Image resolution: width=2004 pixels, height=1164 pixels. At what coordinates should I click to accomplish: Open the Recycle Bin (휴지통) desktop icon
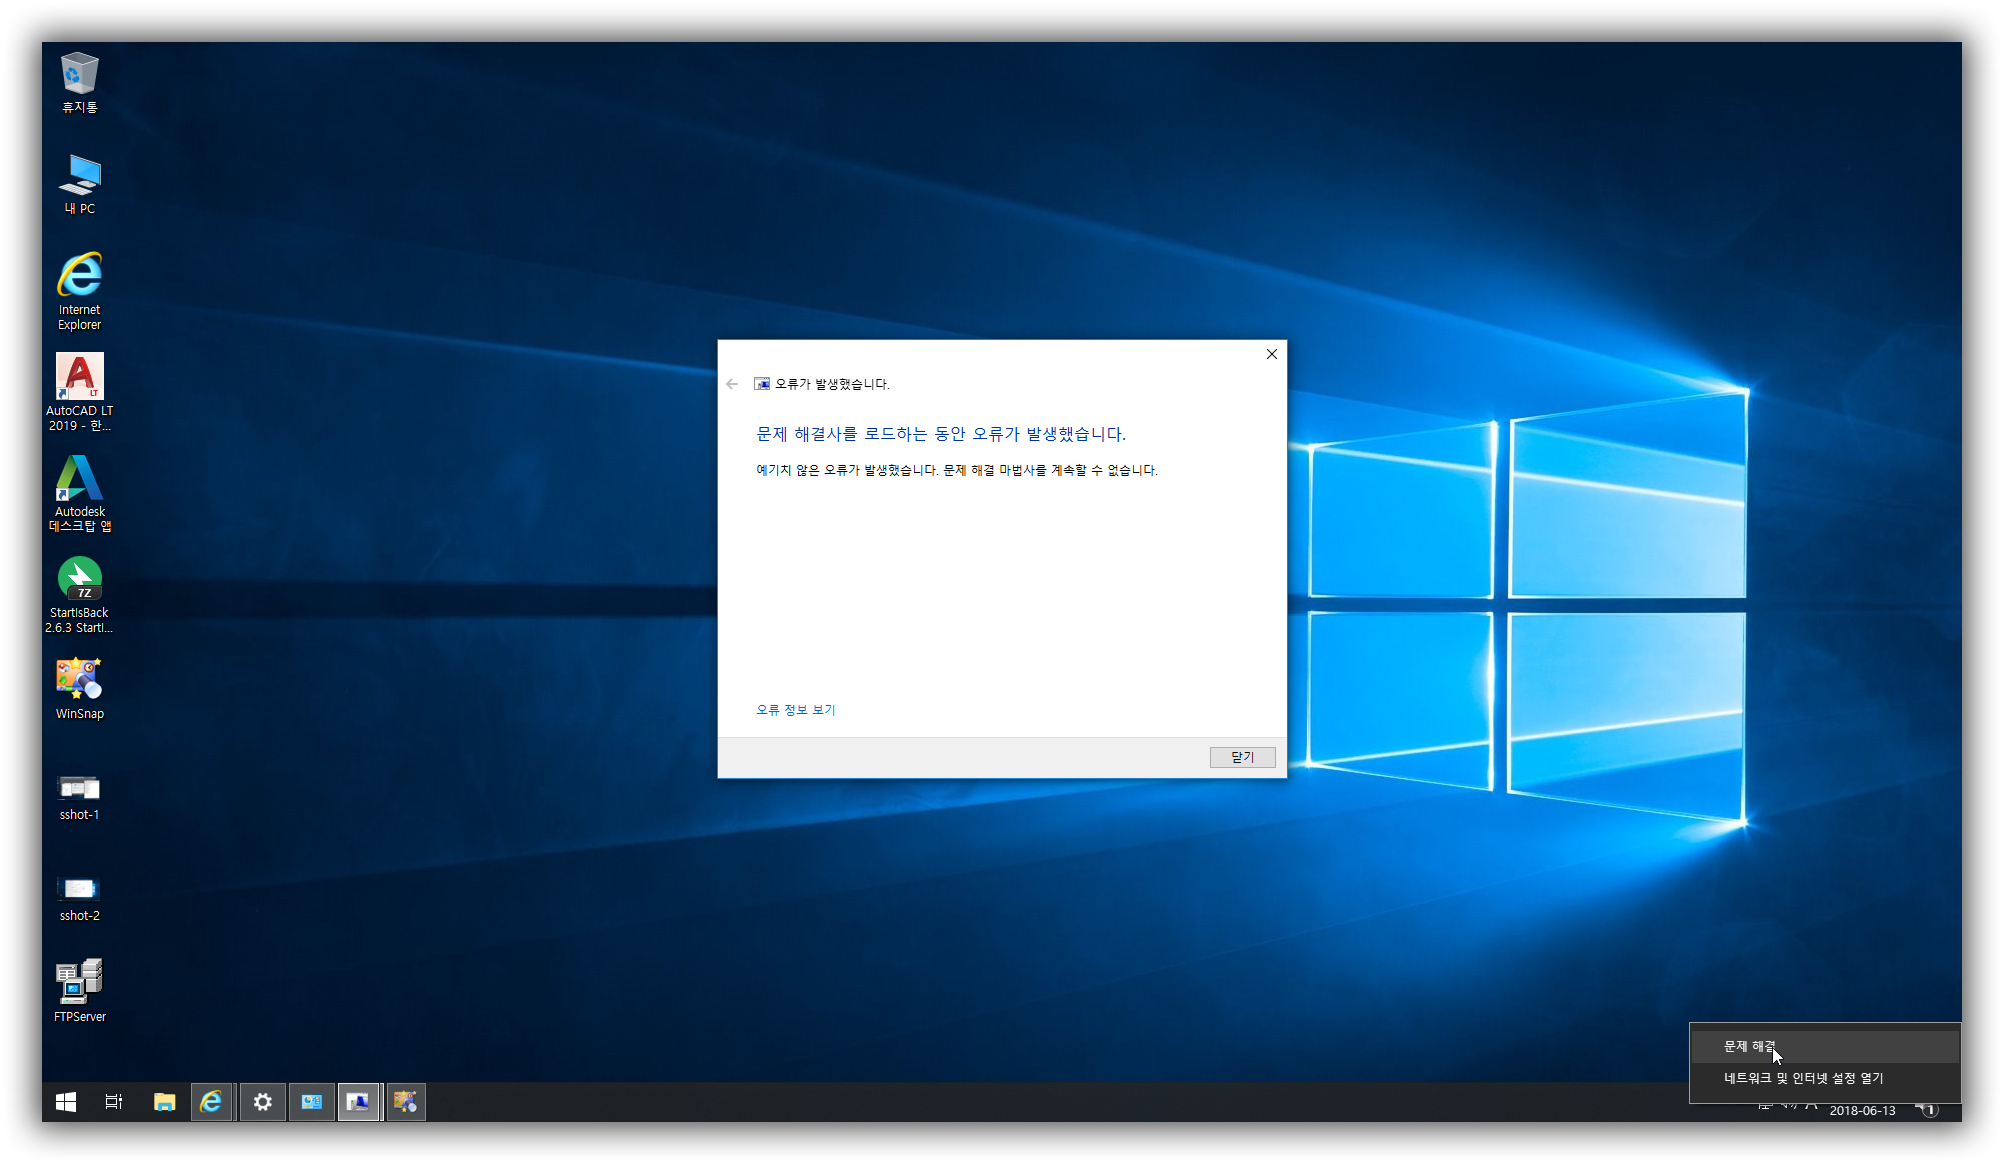(x=79, y=83)
